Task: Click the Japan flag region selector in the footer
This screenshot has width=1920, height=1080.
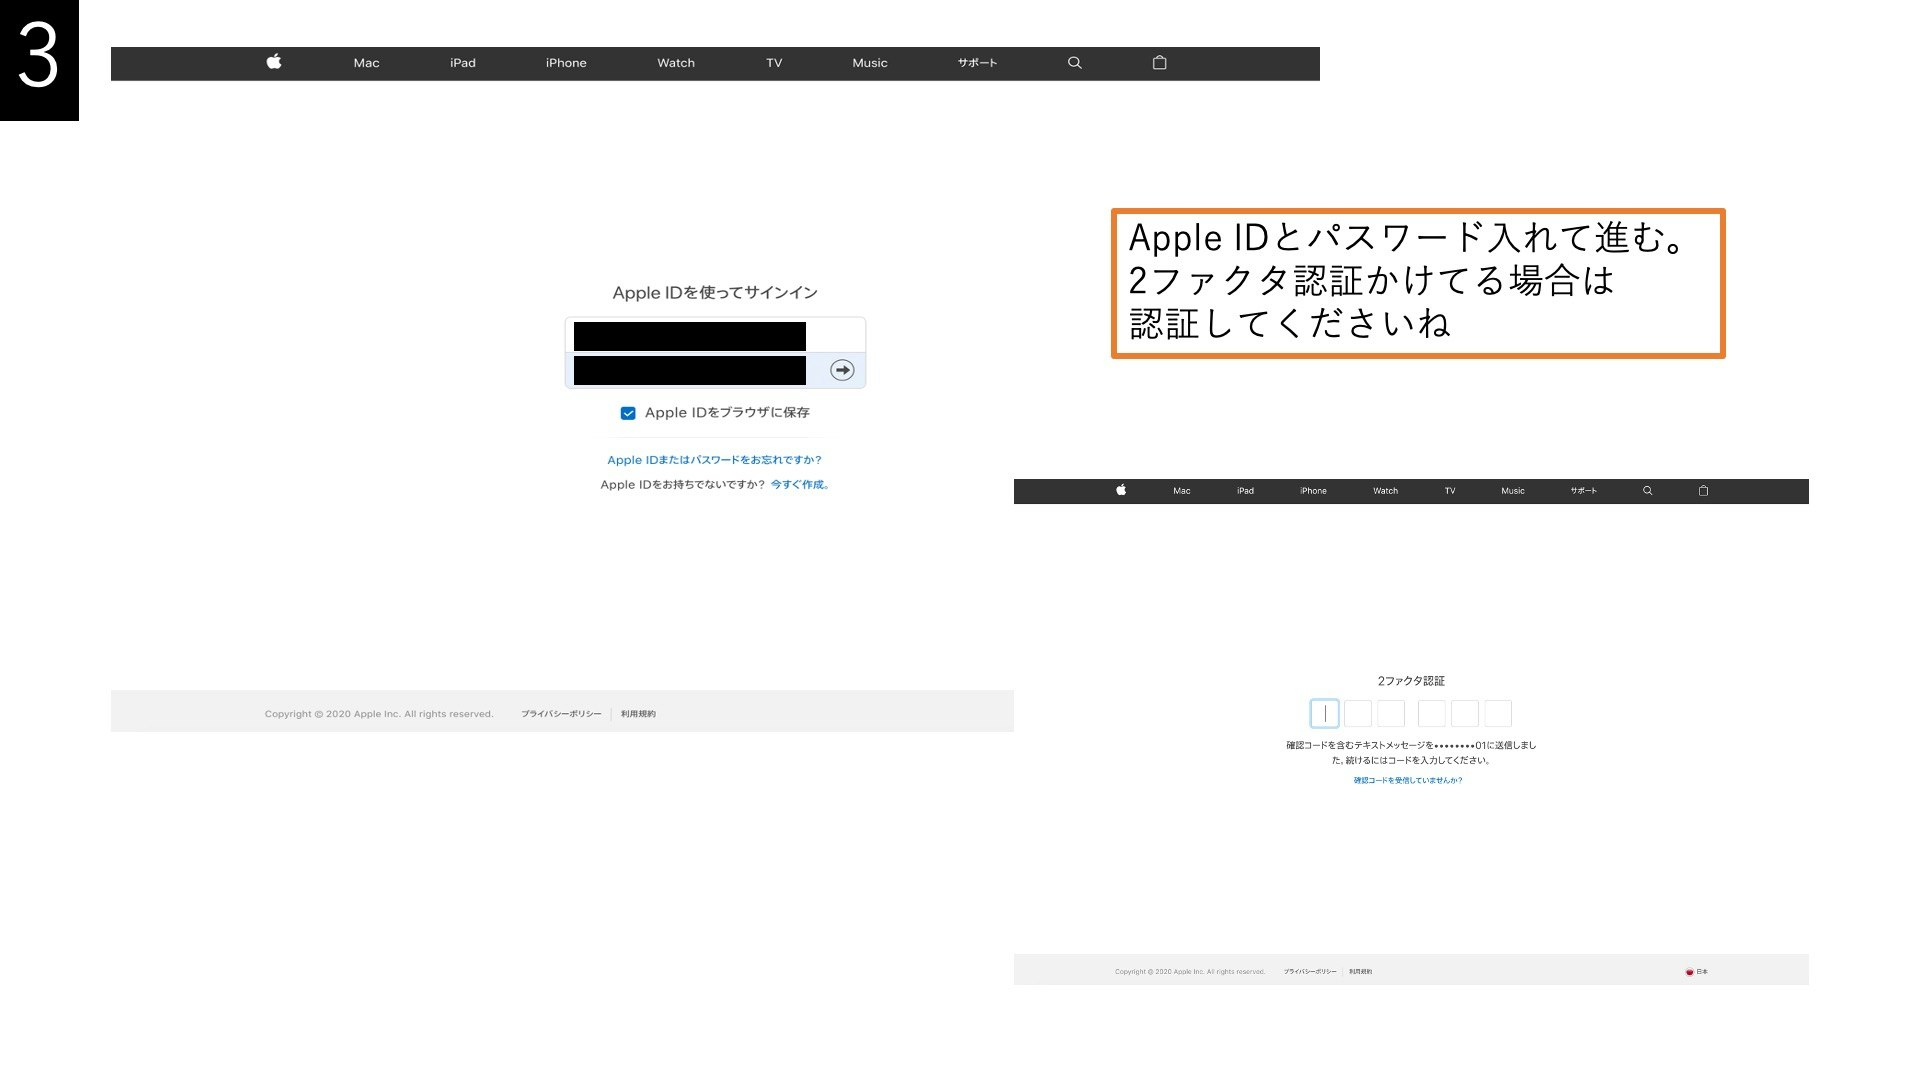Action: pyautogui.click(x=1696, y=972)
